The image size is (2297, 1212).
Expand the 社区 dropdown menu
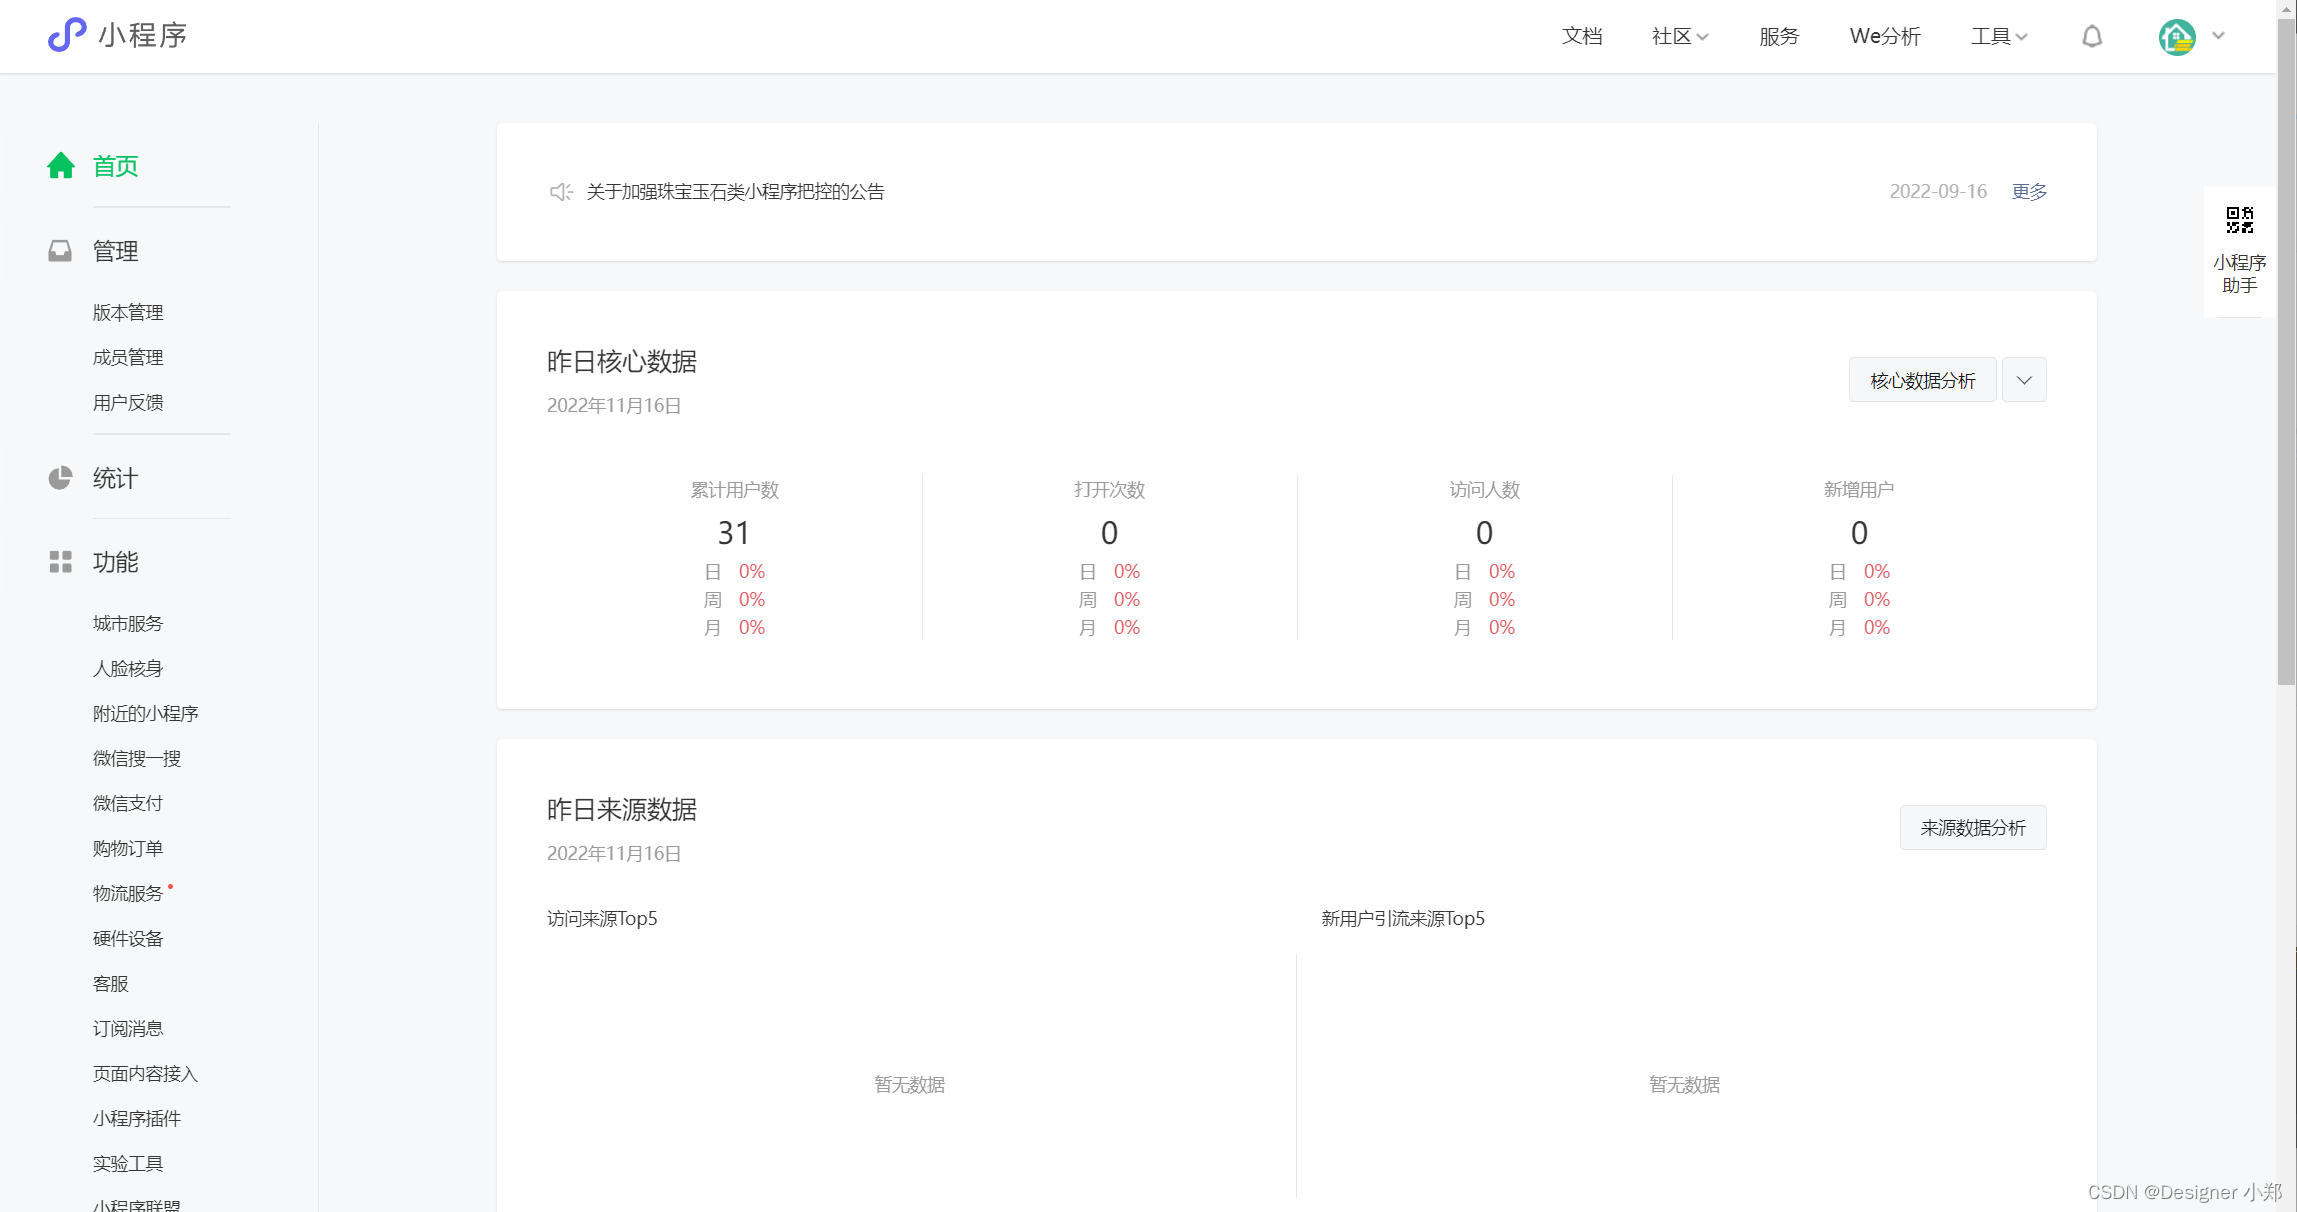point(1679,36)
